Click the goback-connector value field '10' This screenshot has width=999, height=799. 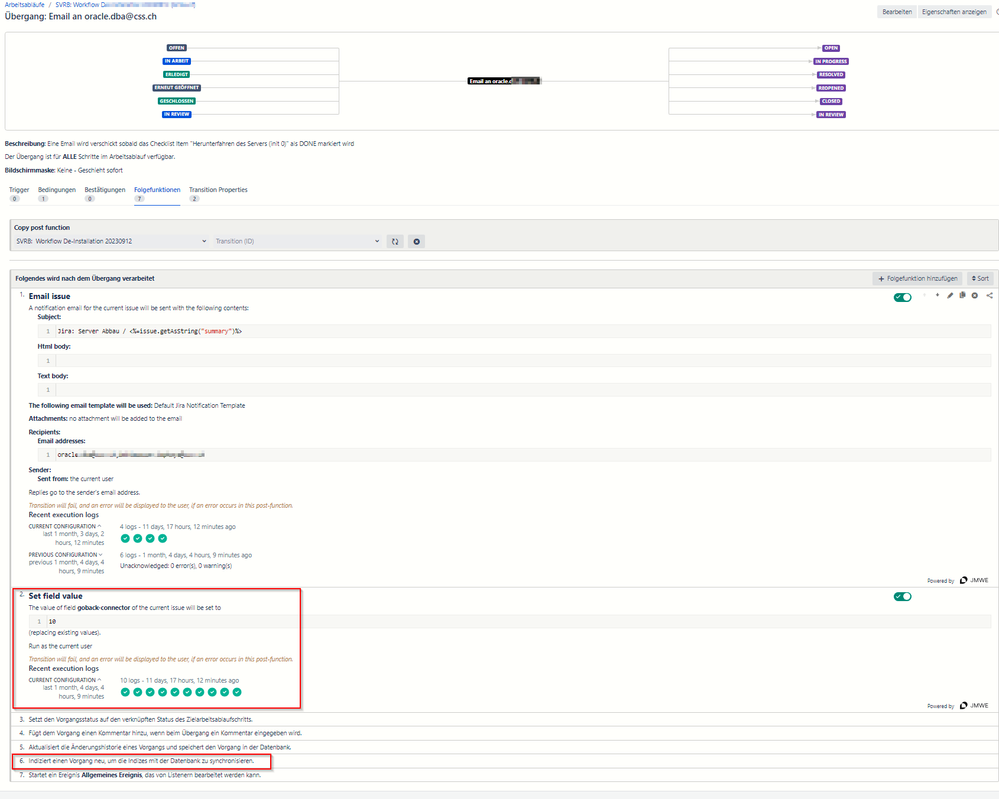click(510, 621)
